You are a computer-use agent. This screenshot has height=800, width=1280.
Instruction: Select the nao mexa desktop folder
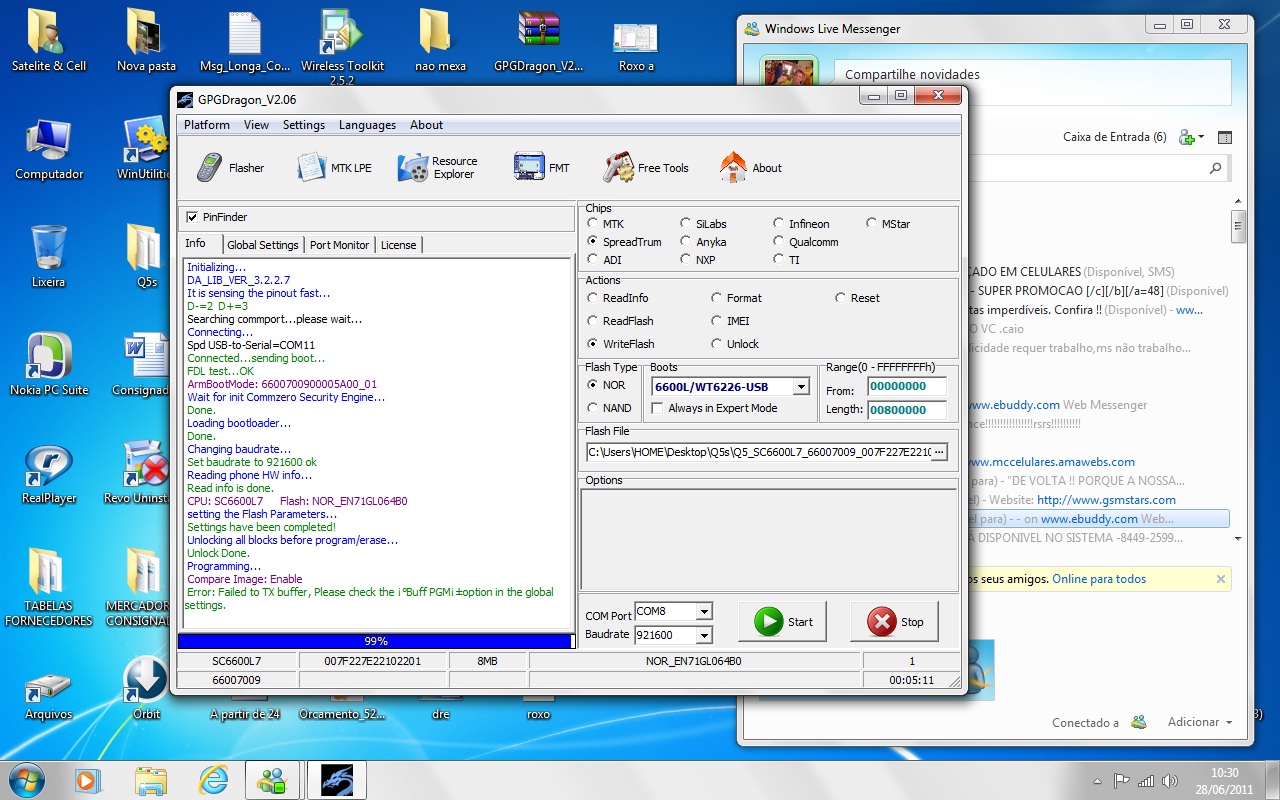pyautogui.click(x=440, y=41)
